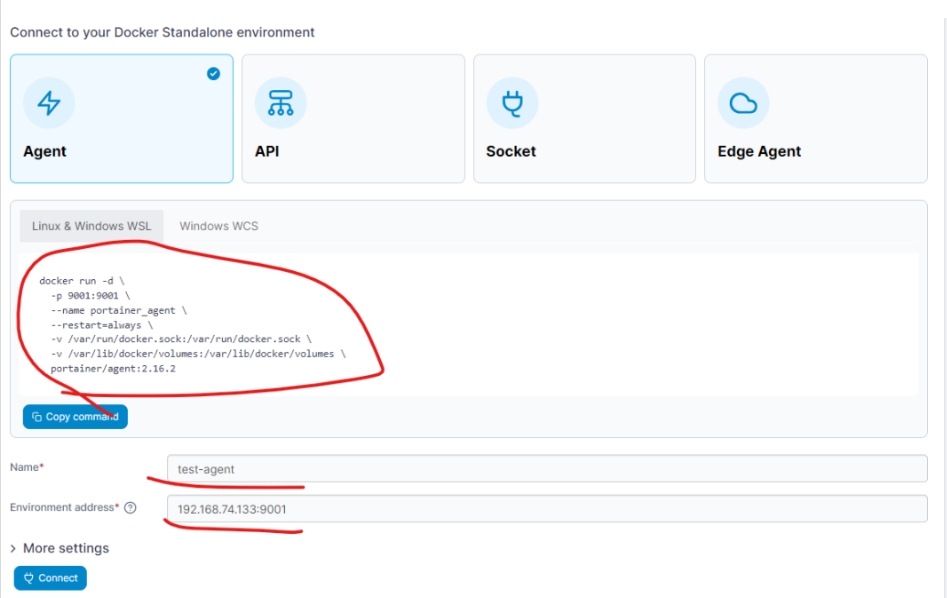This screenshot has width=947, height=598.
Task: Click the Connect button
Action: pyautogui.click(x=50, y=578)
